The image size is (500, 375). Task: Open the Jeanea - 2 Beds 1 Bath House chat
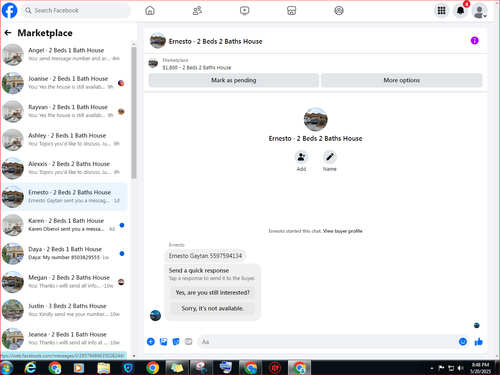click(x=65, y=338)
